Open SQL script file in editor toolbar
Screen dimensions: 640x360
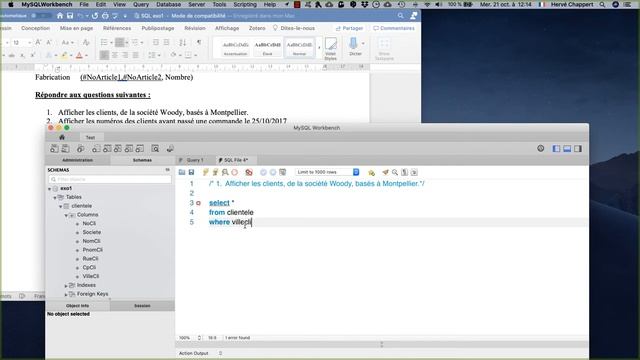click(x=182, y=172)
